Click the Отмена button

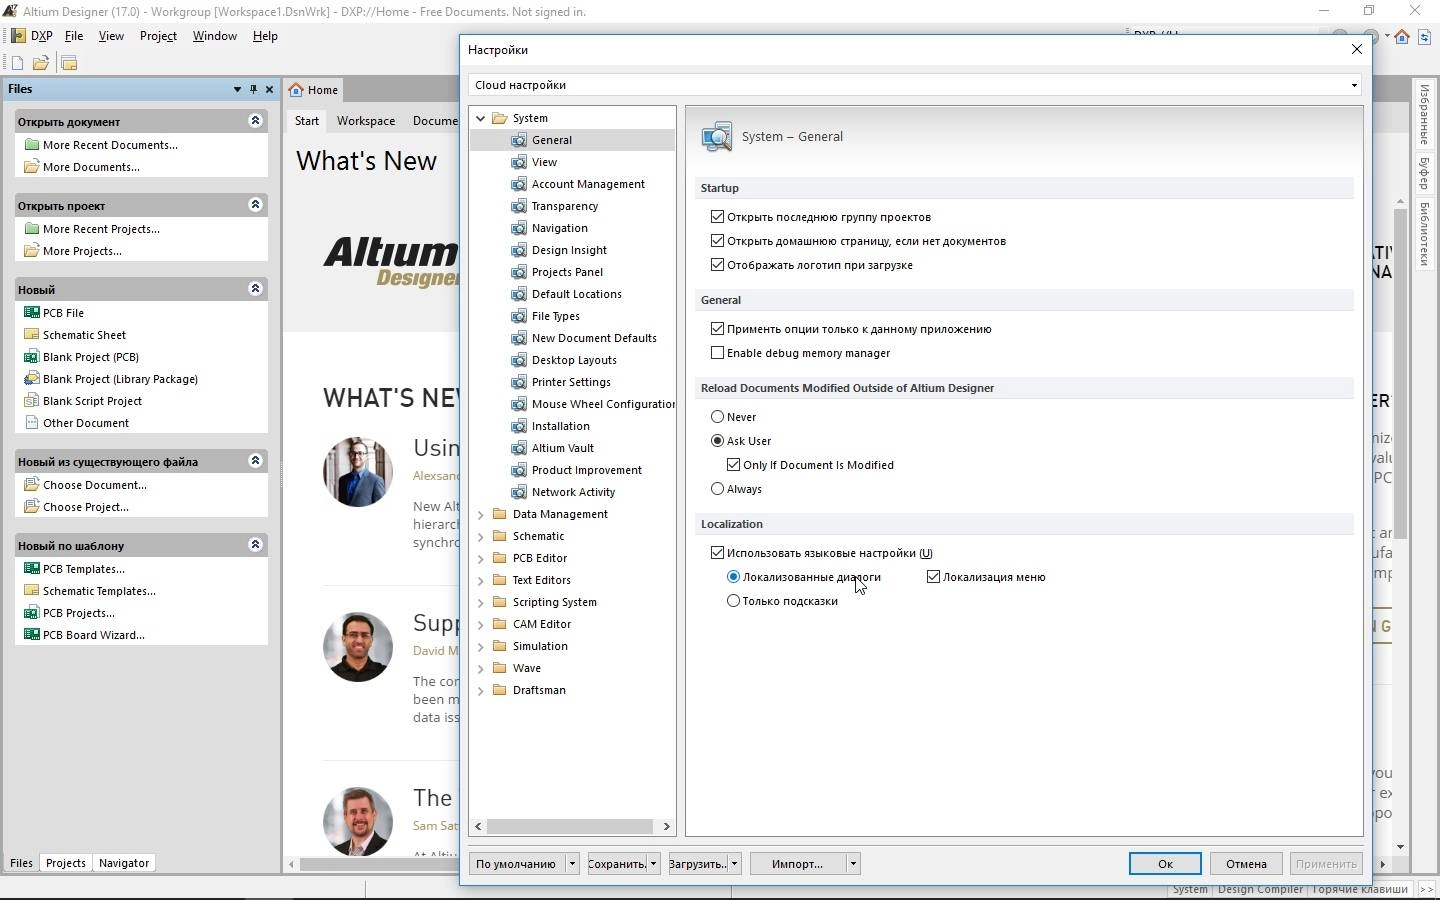pyautogui.click(x=1246, y=864)
